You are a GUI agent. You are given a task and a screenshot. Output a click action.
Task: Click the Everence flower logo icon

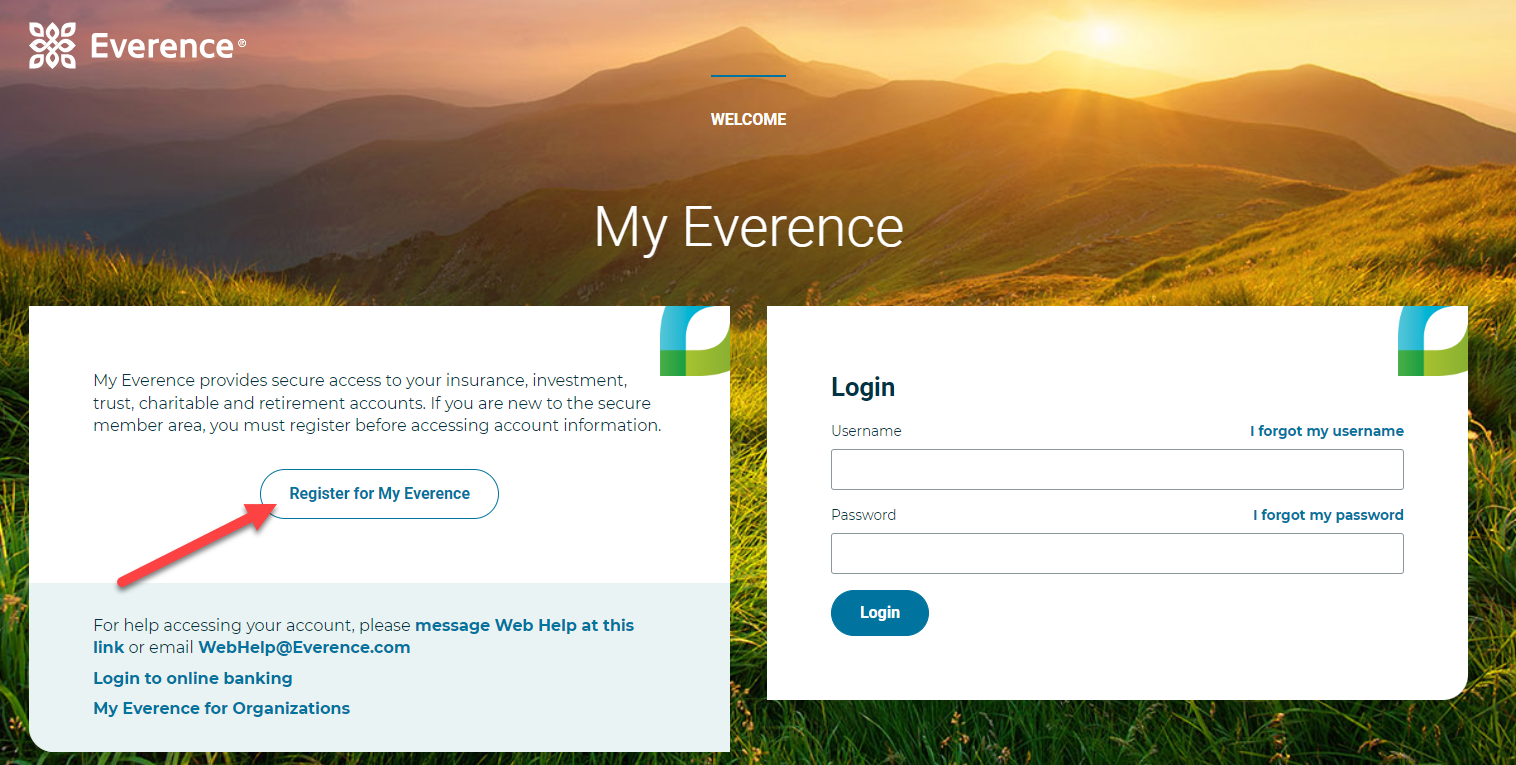click(x=53, y=46)
